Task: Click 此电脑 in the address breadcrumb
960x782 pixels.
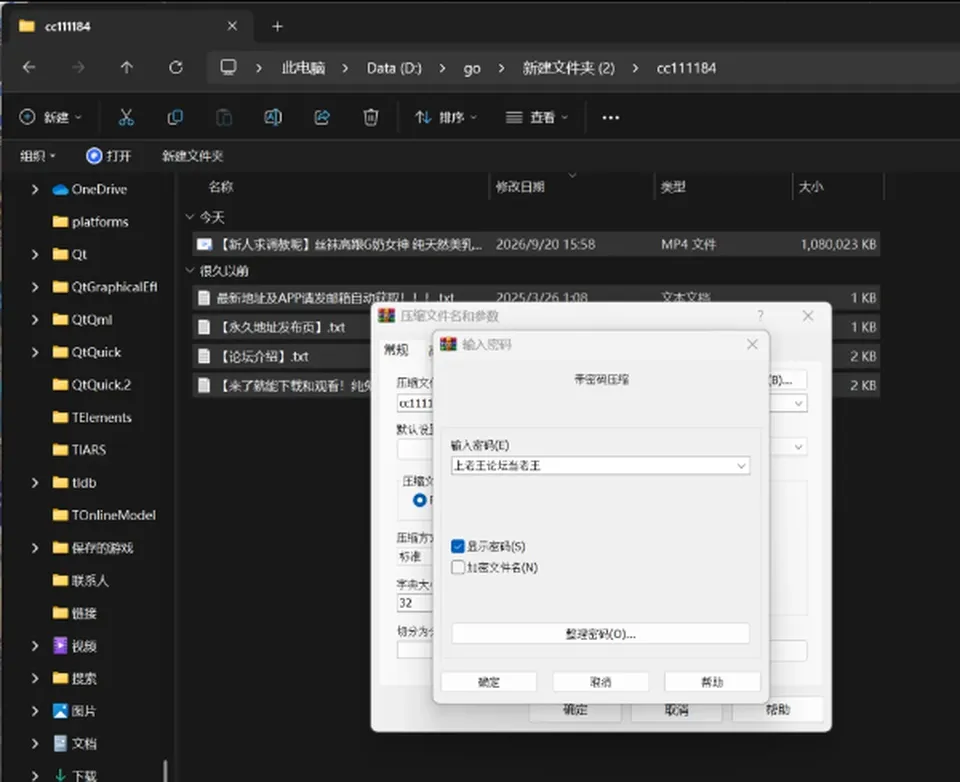Action: click(x=303, y=67)
